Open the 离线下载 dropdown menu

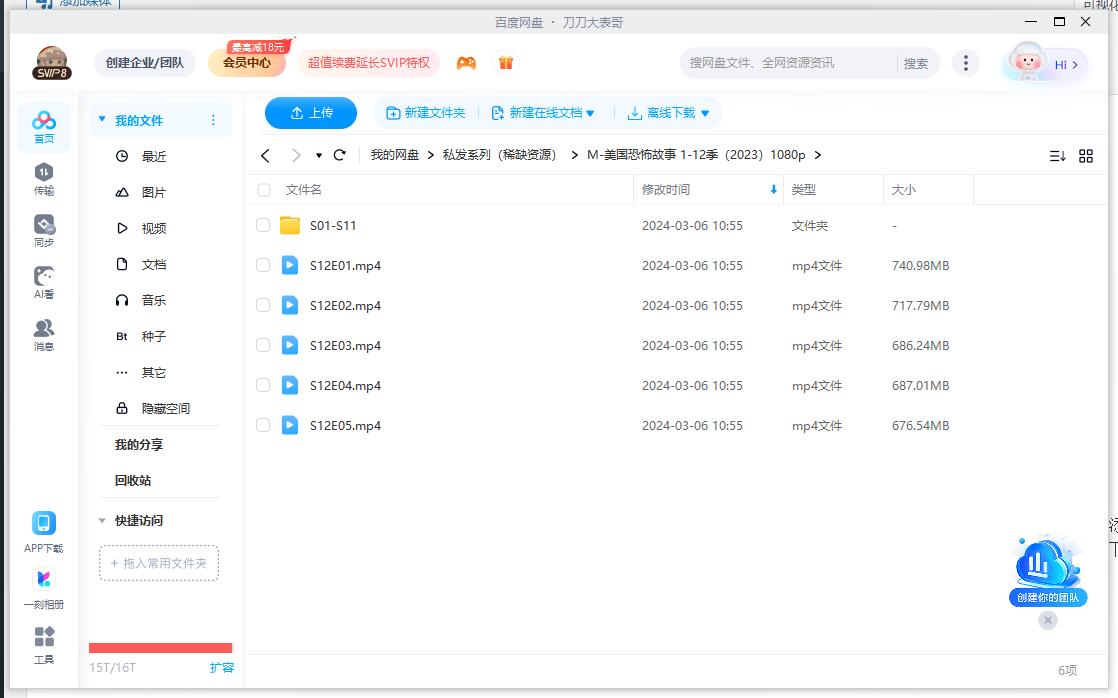[x=705, y=113]
